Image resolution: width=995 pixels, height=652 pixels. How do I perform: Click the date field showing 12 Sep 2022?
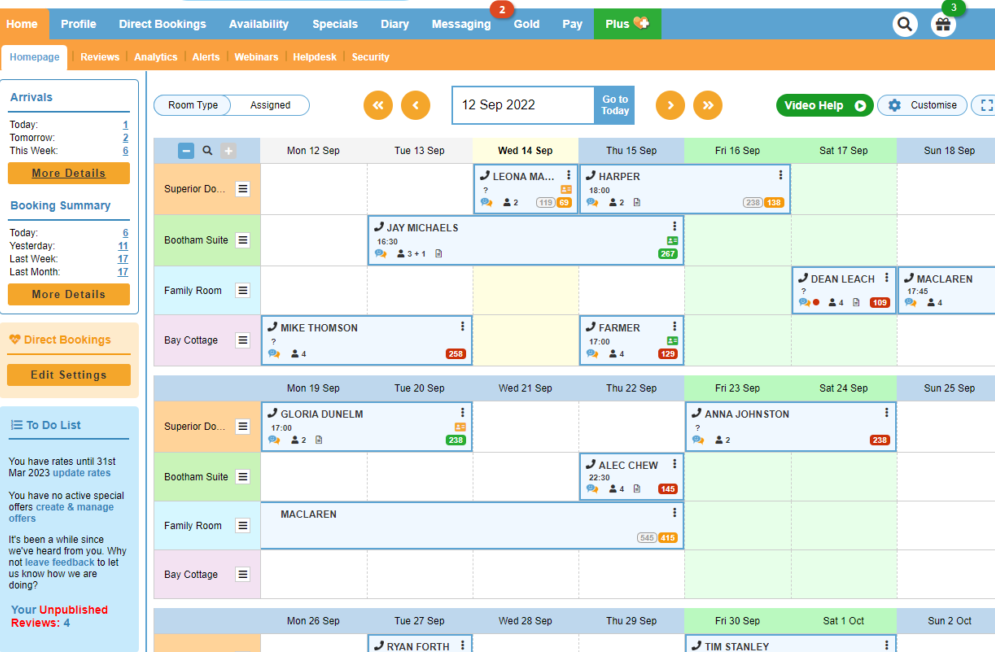[x=523, y=105]
